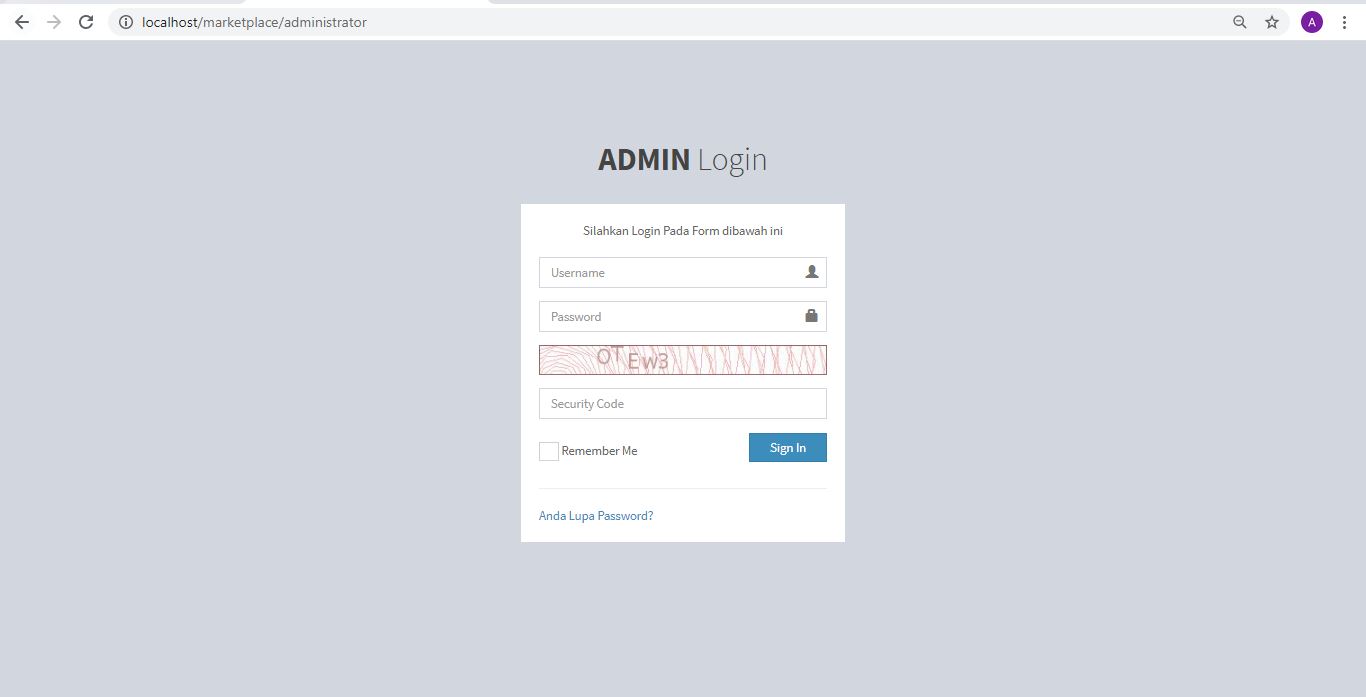Click the browser reload icon
This screenshot has width=1366, height=697.
(x=85, y=21)
